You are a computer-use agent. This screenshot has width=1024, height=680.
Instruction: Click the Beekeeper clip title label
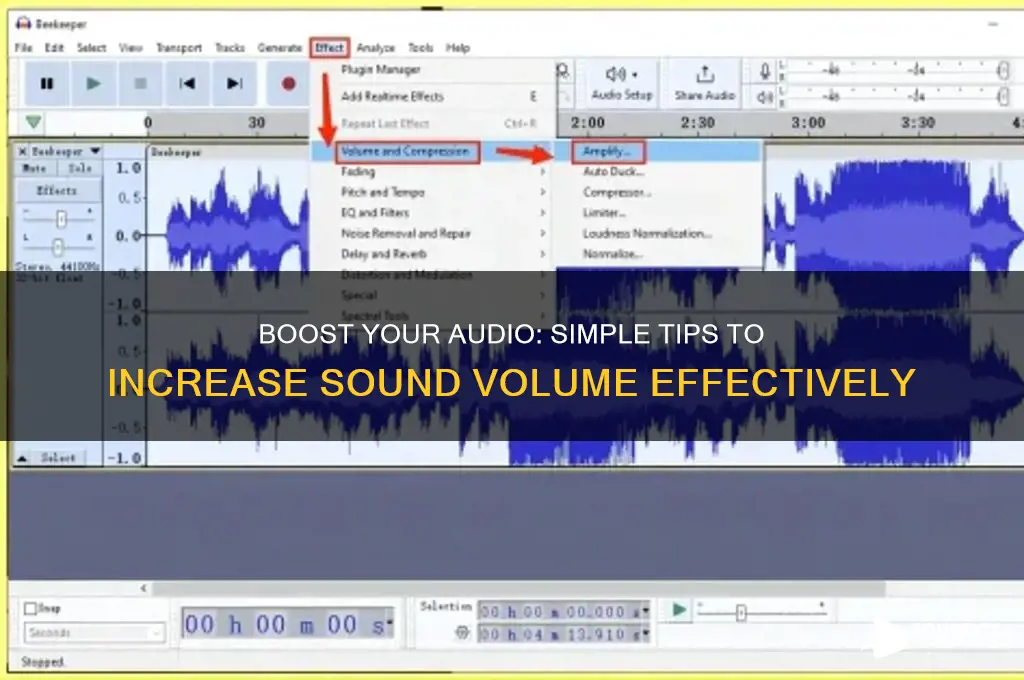(x=176, y=152)
